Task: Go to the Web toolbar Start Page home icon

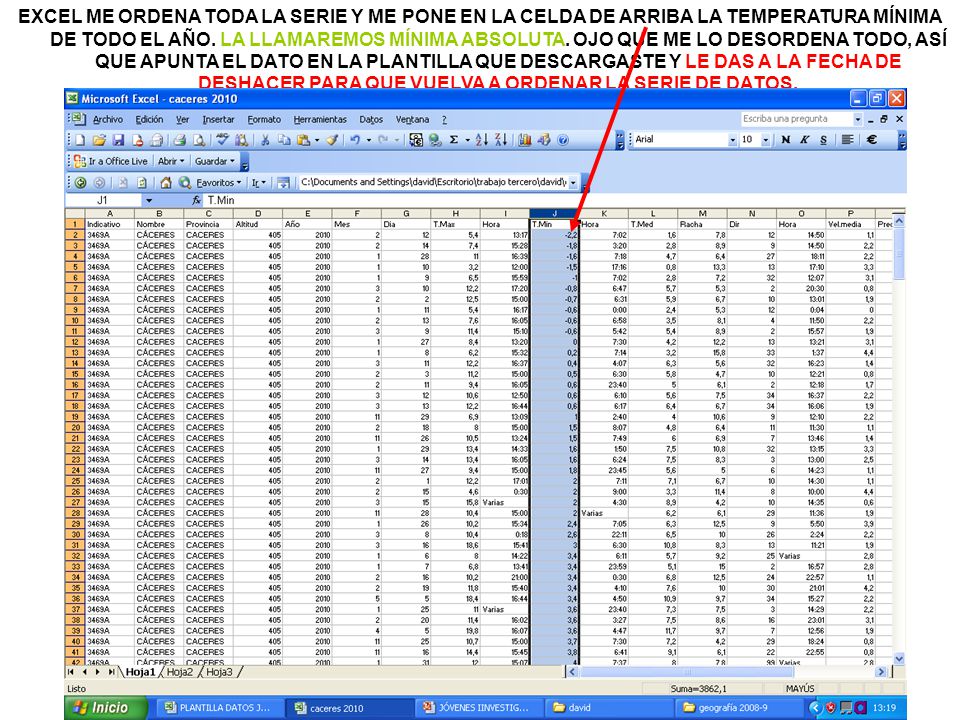Action: pos(165,182)
